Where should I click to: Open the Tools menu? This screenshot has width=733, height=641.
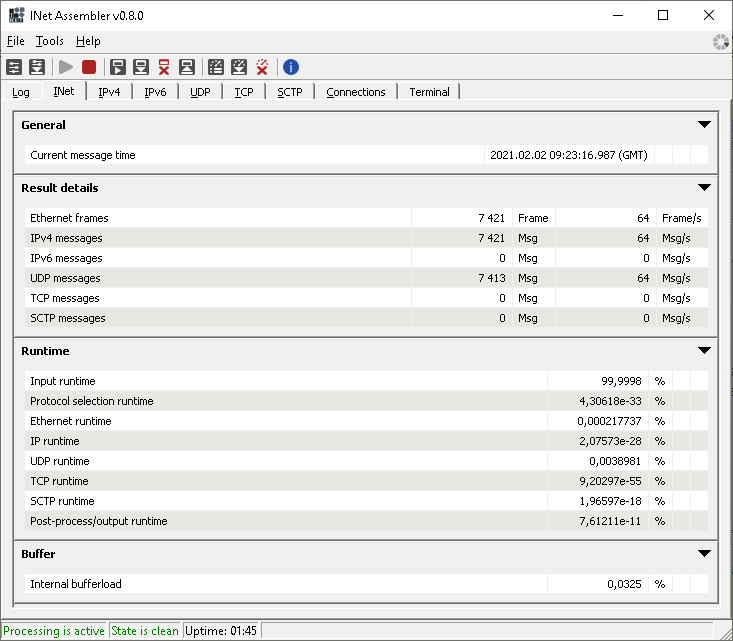point(49,41)
